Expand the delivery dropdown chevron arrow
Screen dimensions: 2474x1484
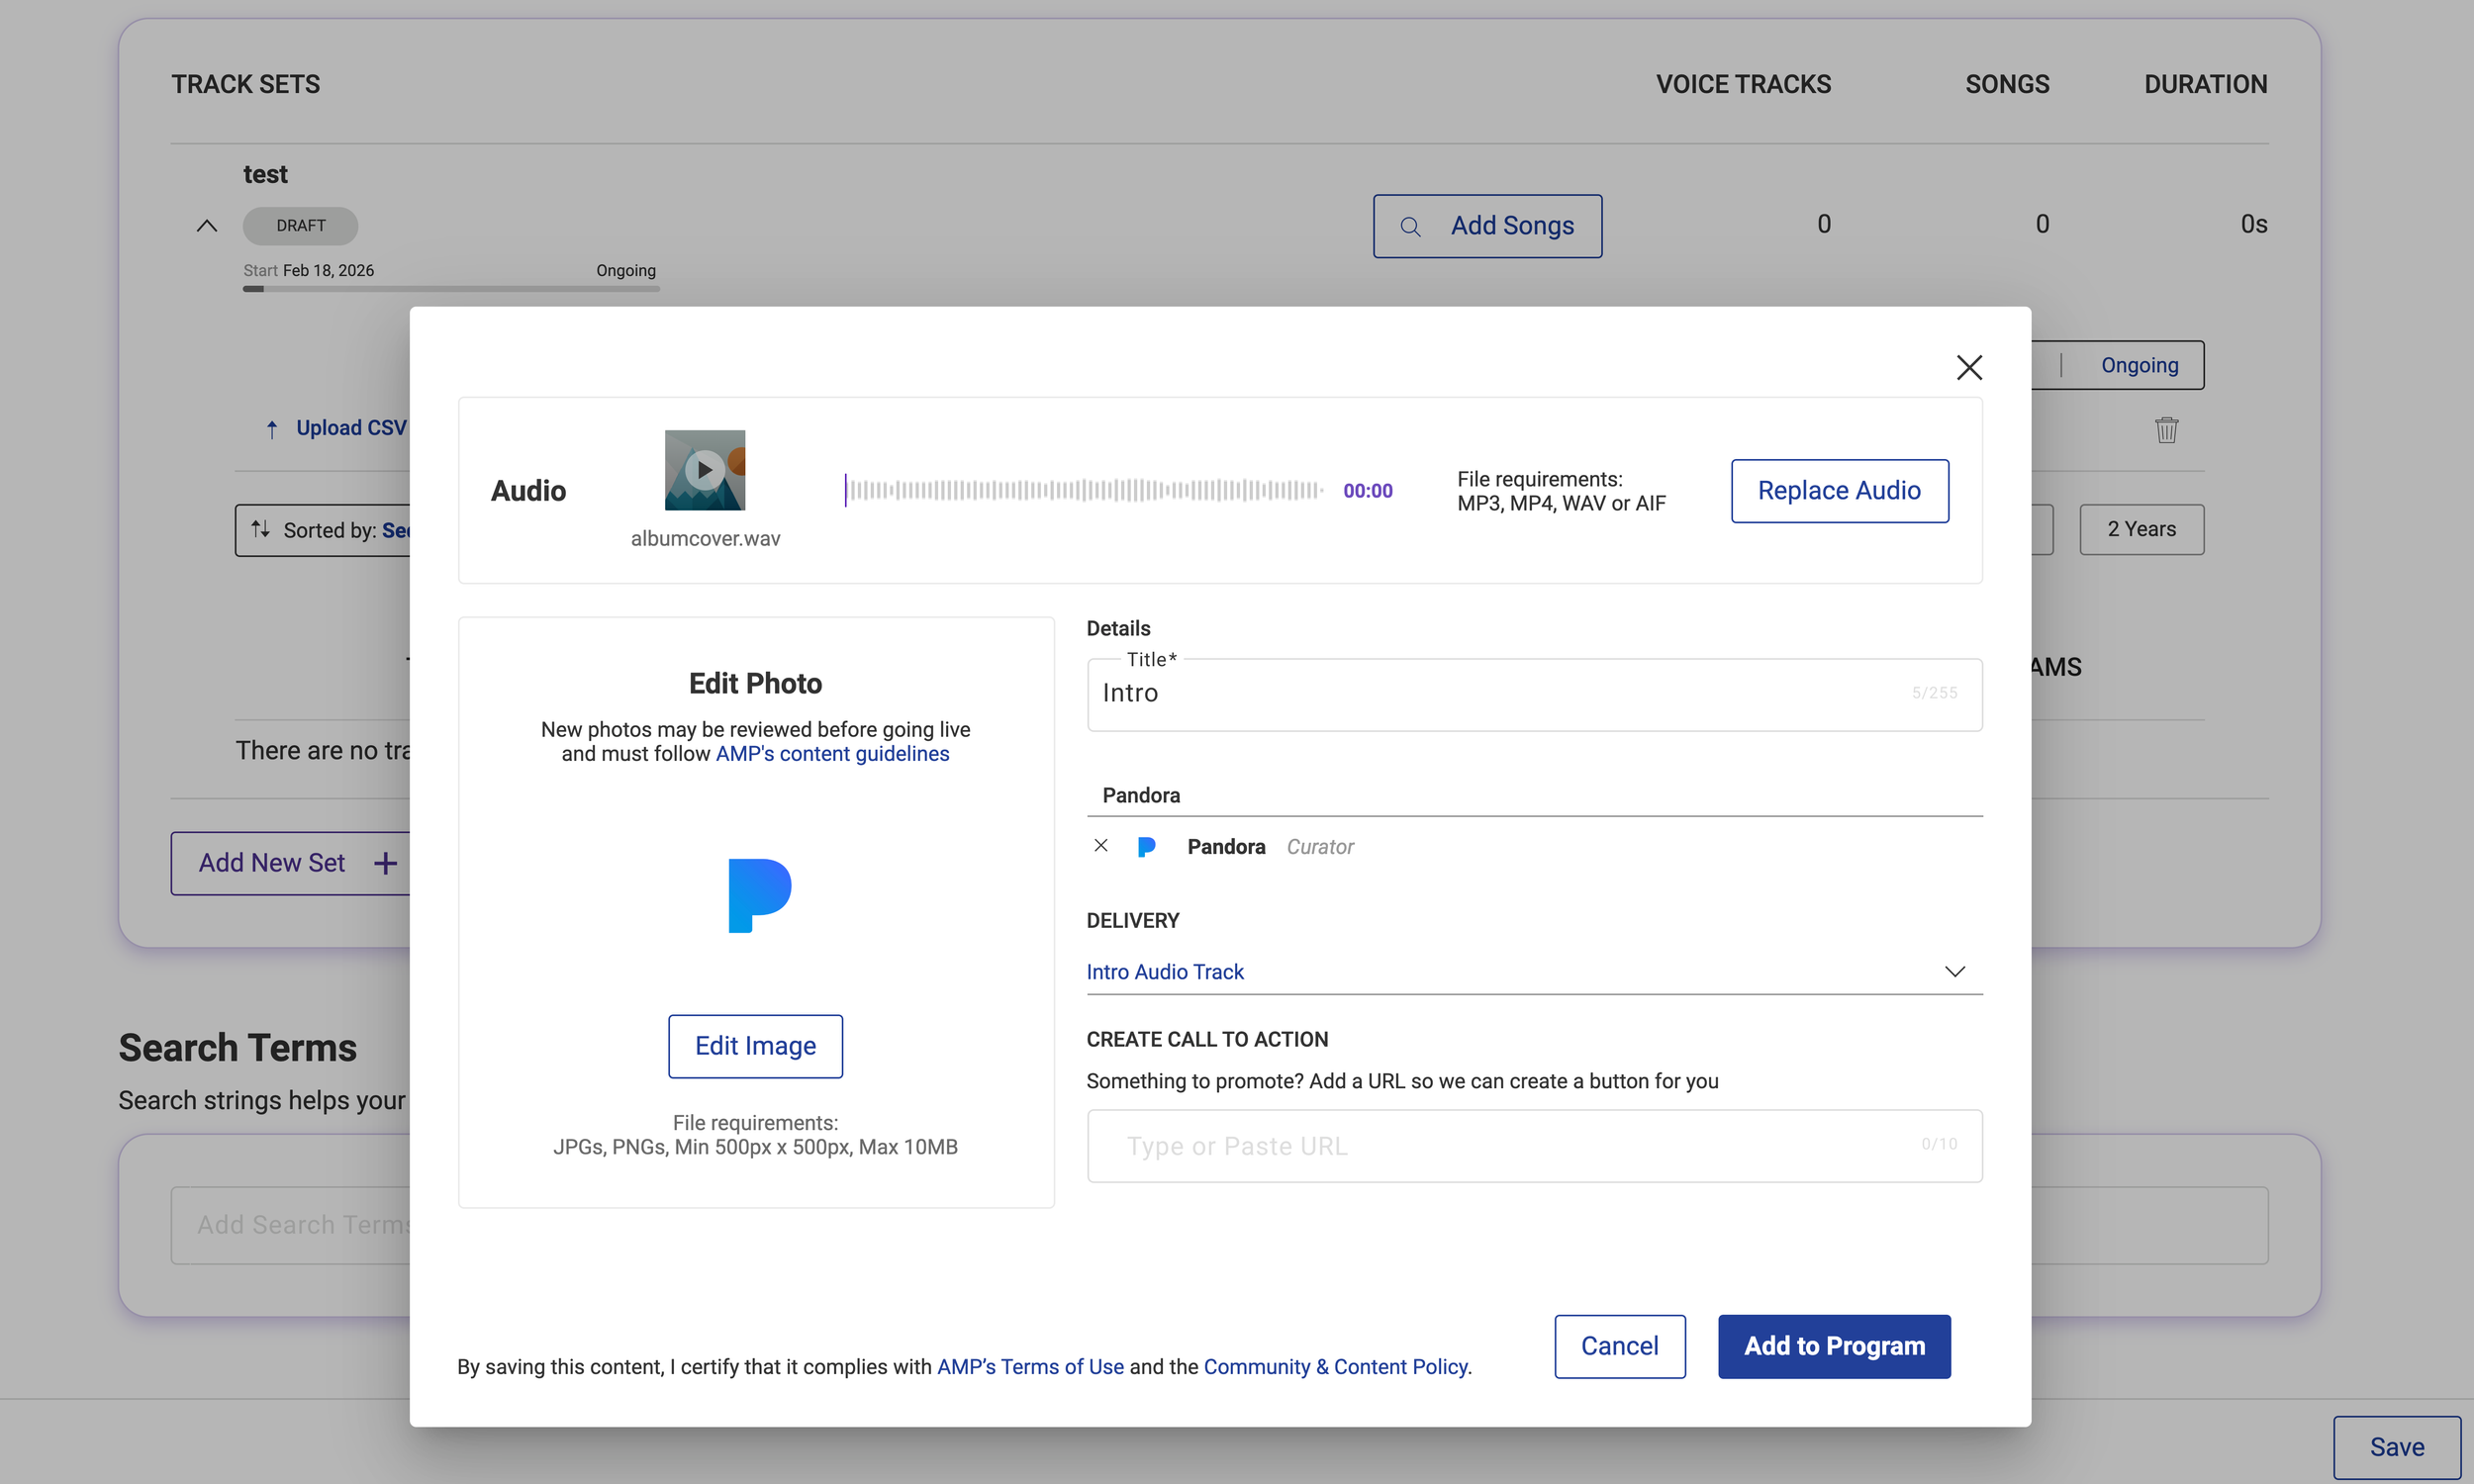coord(1954,972)
